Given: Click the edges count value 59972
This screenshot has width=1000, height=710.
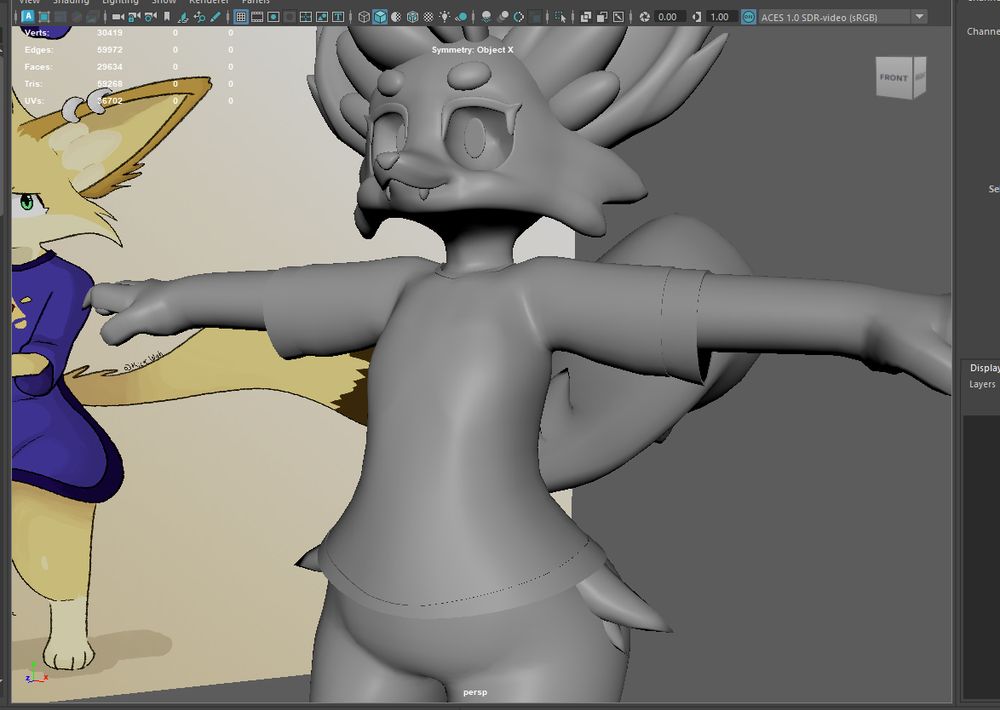Looking at the screenshot, I should tap(110, 50).
